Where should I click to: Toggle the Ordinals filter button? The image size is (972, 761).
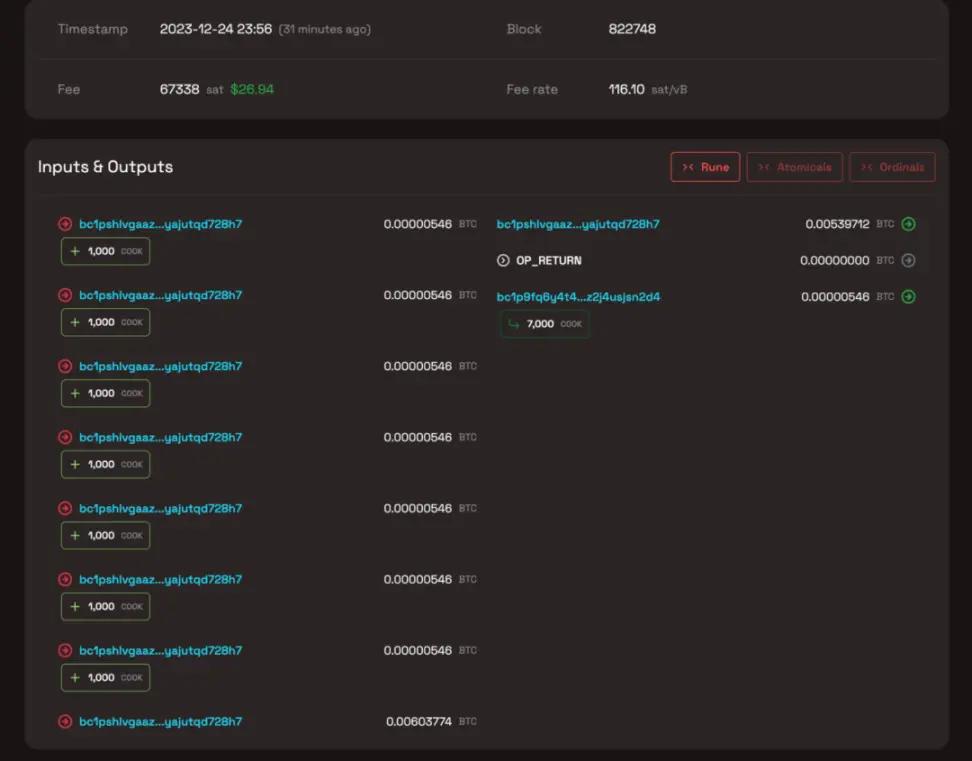tap(892, 167)
